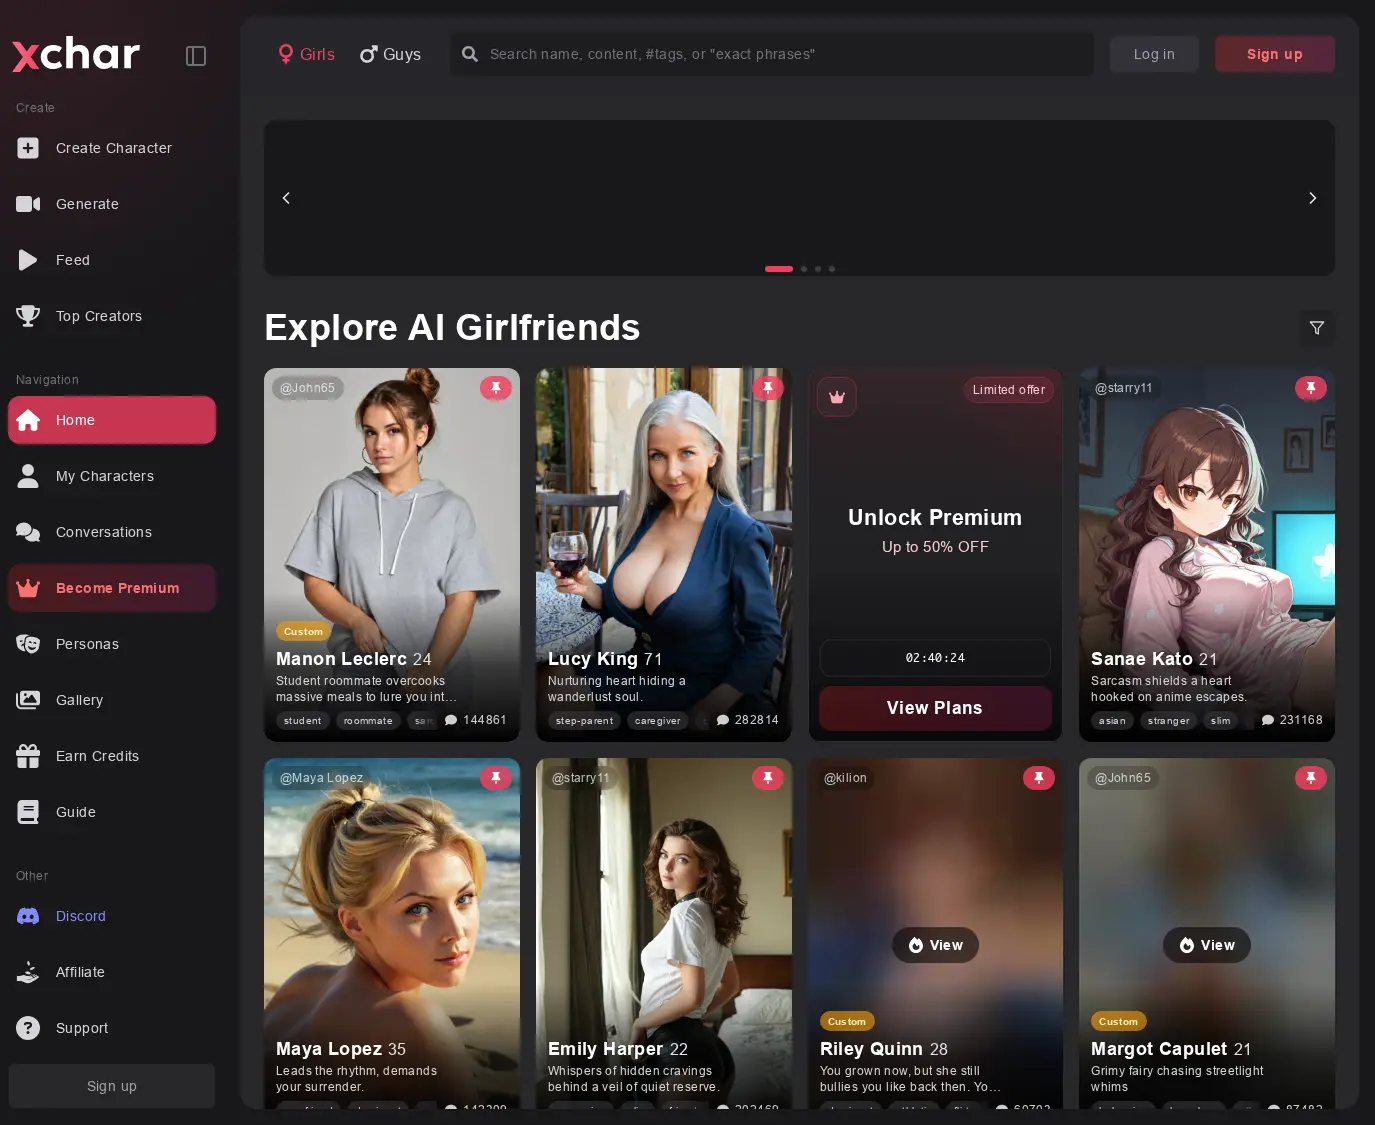The image size is (1375, 1125).
Task: Click the Earn Credits gift icon
Action: (28, 756)
